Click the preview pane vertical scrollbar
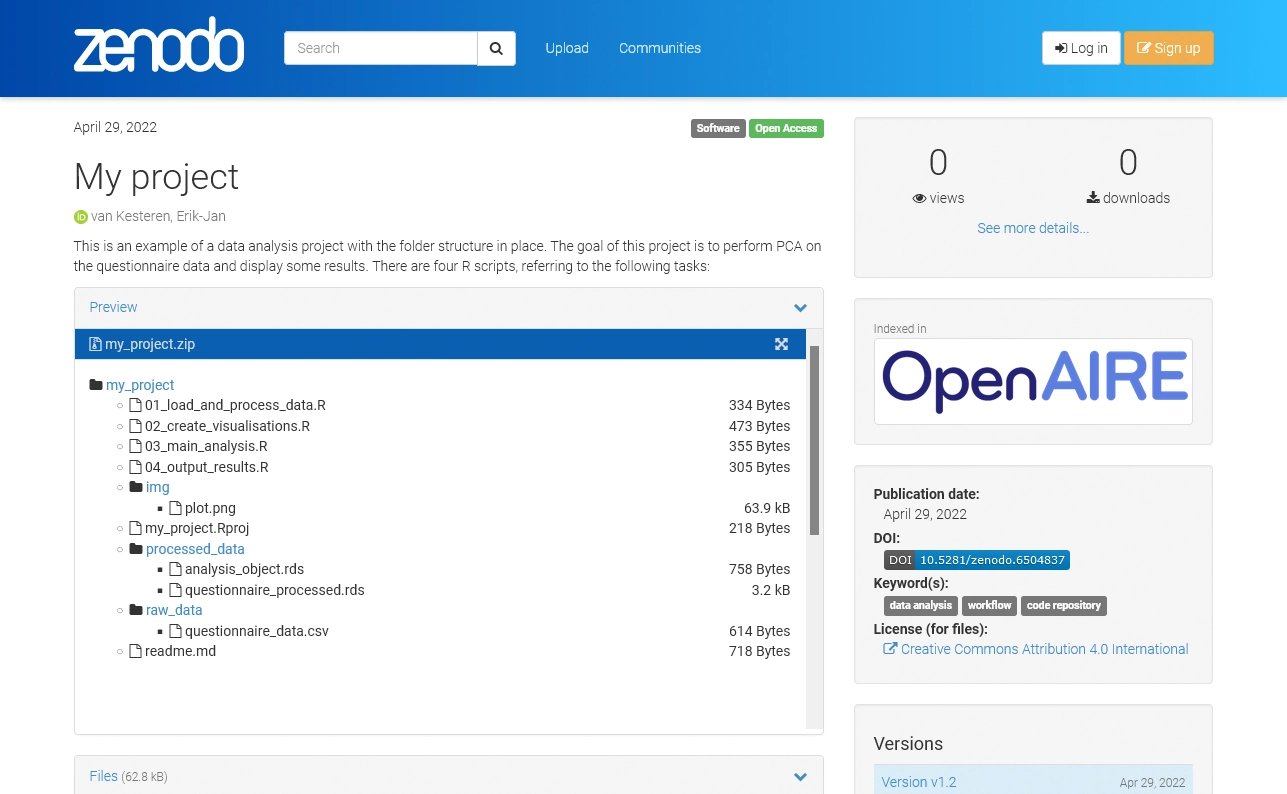Image resolution: width=1287 pixels, height=794 pixels. click(814, 440)
